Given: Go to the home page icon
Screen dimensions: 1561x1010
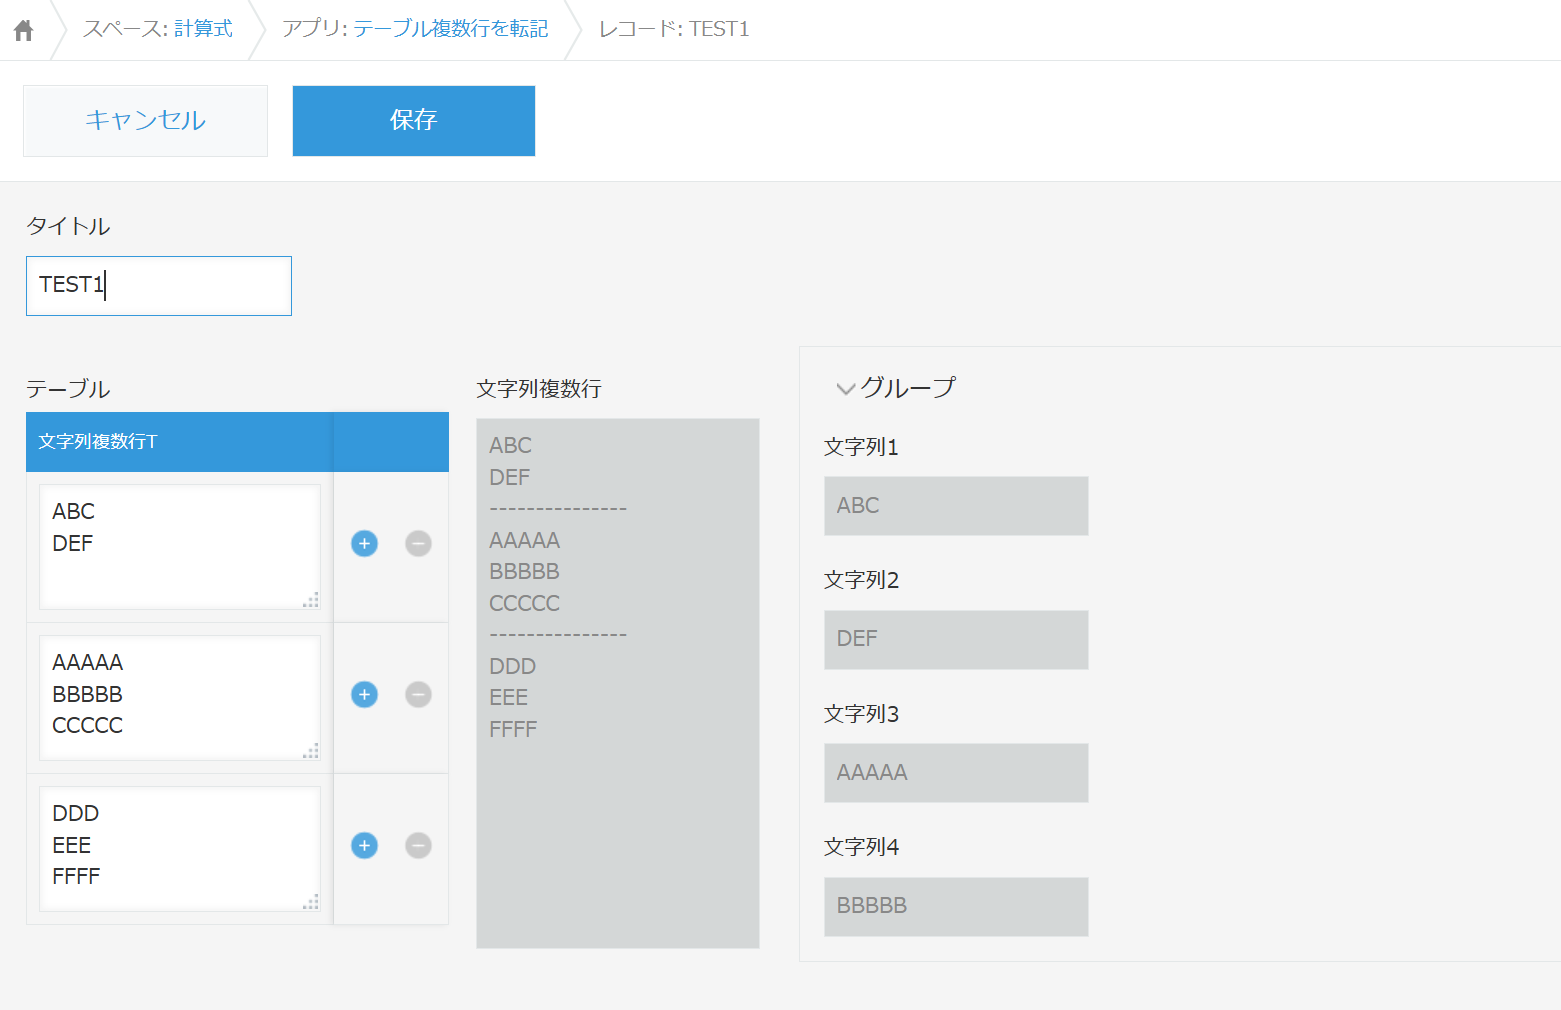Looking at the screenshot, I should pos(24,30).
